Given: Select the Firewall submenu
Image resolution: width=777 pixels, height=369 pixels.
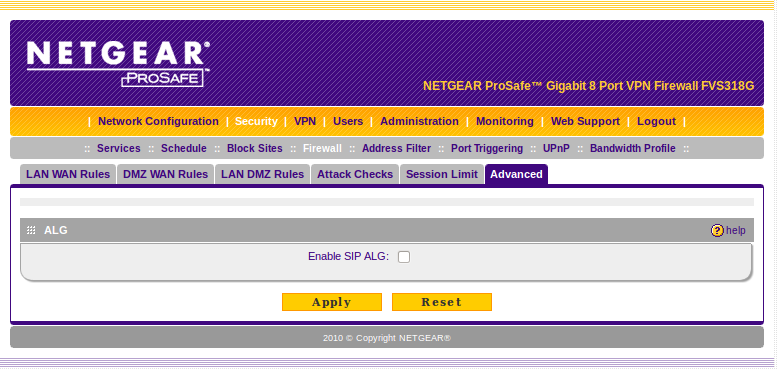Looking at the screenshot, I should tap(322, 148).
